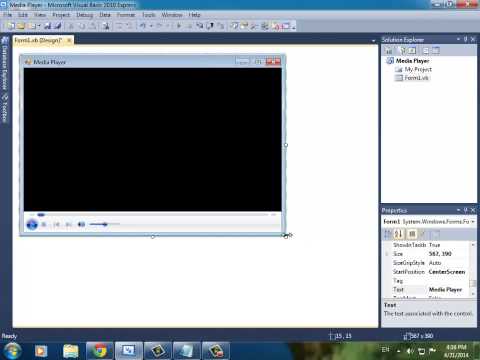Select My Project in Solution Explorer
Screen dimensions: 480x360
click(x=418, y=69)
